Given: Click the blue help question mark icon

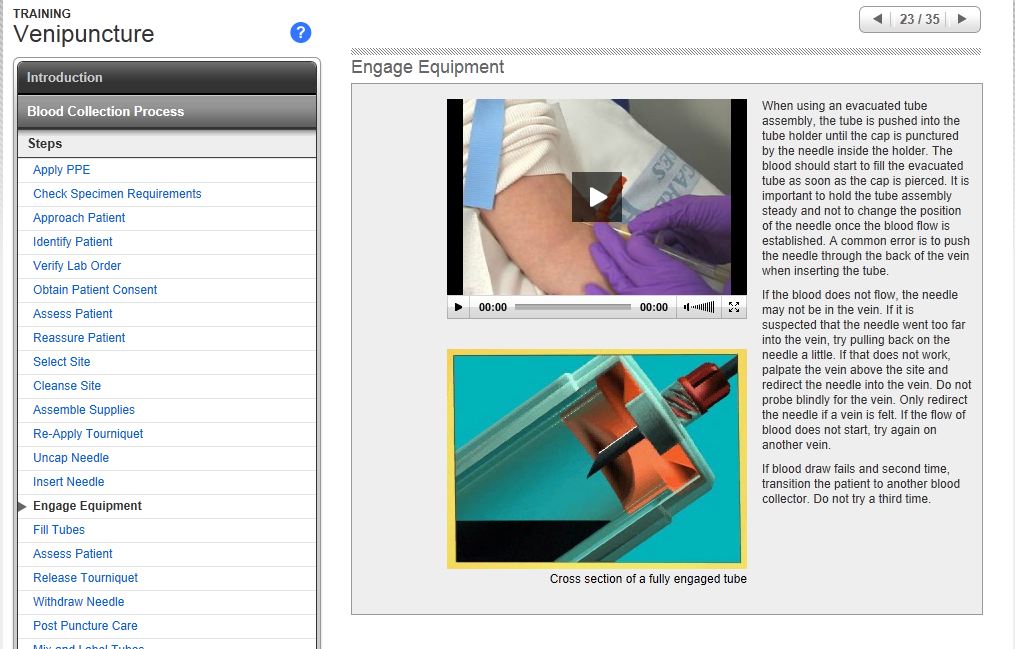Looking at the screenshot, I should pyautogui.click(x=300, y=33).
